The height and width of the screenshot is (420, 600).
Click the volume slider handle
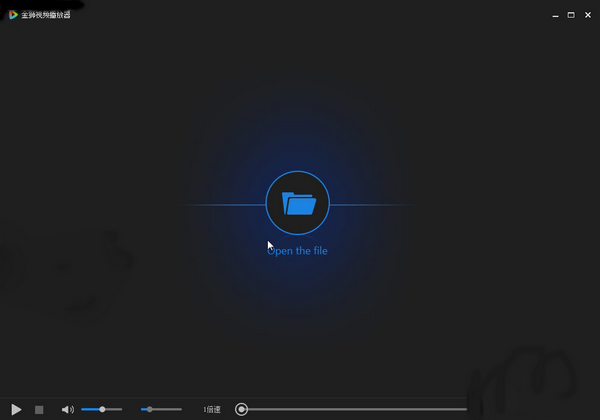pyautogui.click(x=102, y=409)
